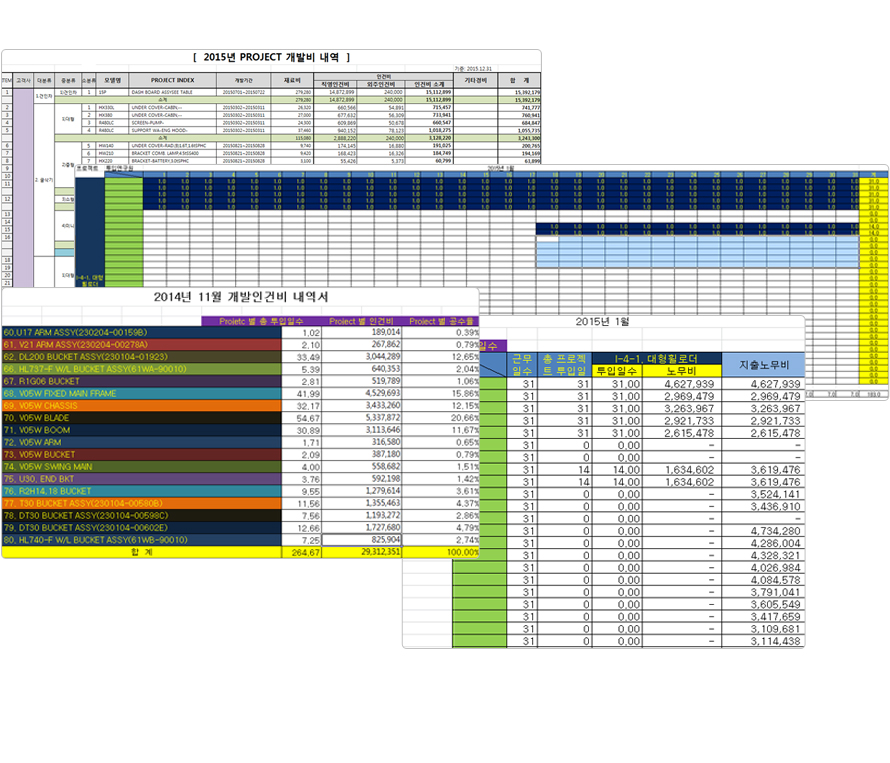Screen dimensions: 890x763
Task: Click '66. HL737-F W/L BUCKET ASSY(61WA-90010)' row
Action: (x=142, y=369)
